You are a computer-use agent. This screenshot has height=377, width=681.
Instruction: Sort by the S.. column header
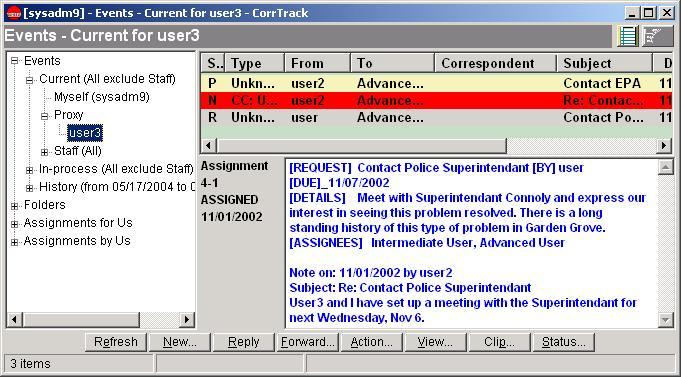[x=213, y=63]
